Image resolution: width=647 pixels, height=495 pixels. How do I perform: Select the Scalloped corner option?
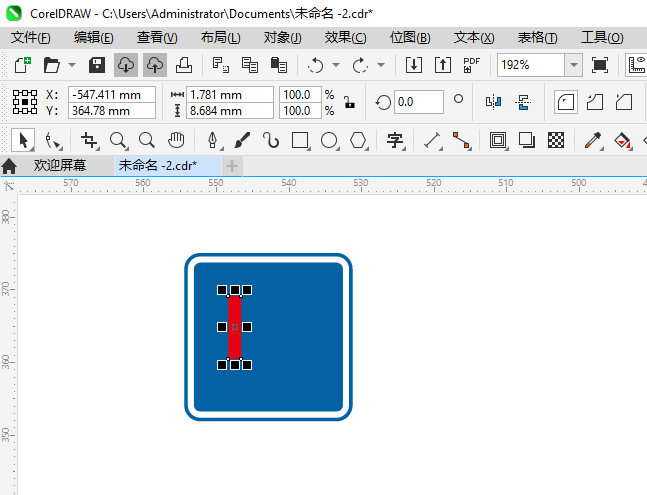click(595, 102)
